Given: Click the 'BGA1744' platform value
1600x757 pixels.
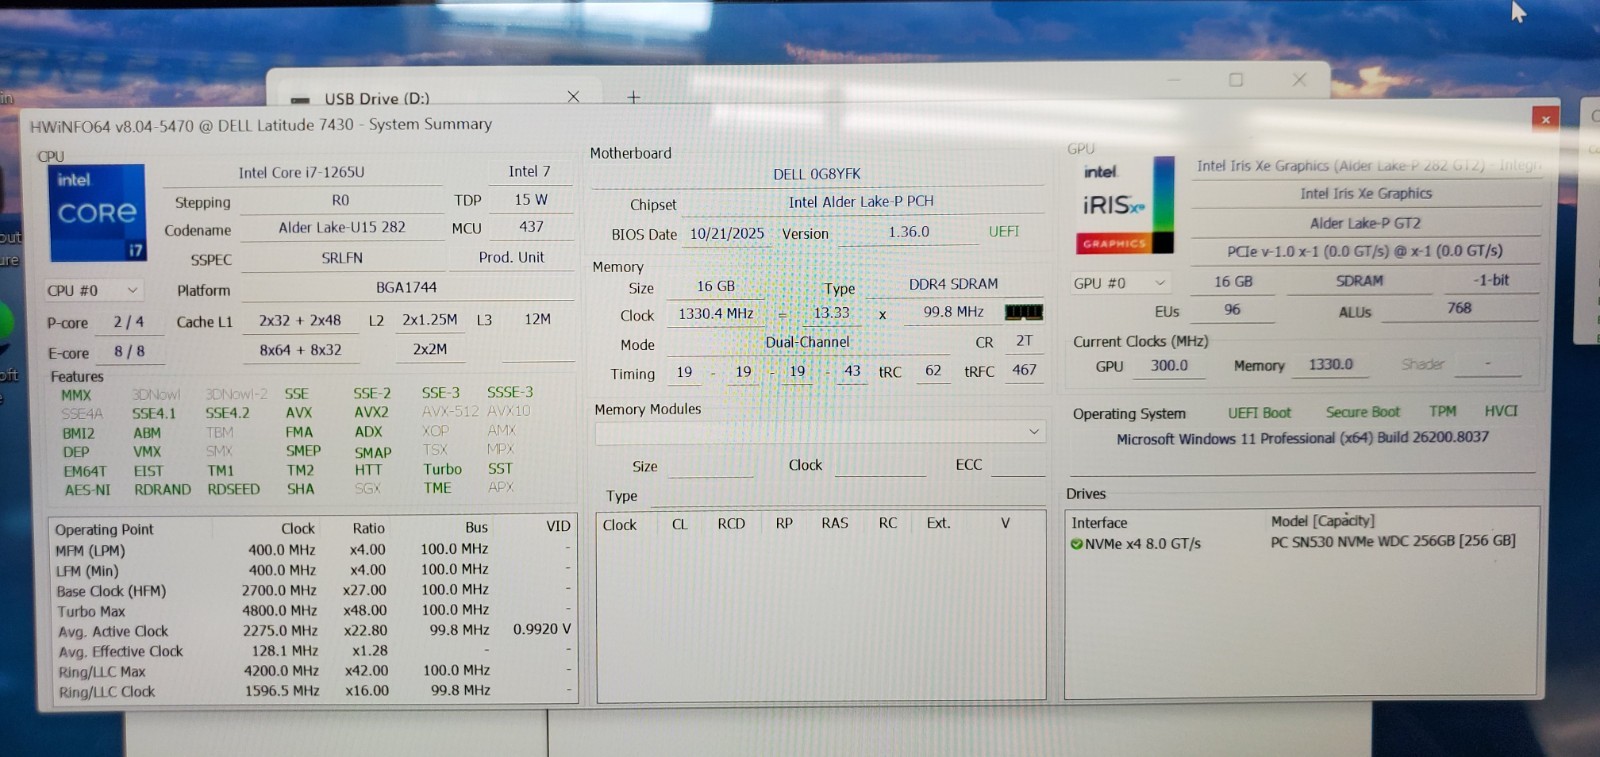Looking at the screenshot, I should click(406, 287).
